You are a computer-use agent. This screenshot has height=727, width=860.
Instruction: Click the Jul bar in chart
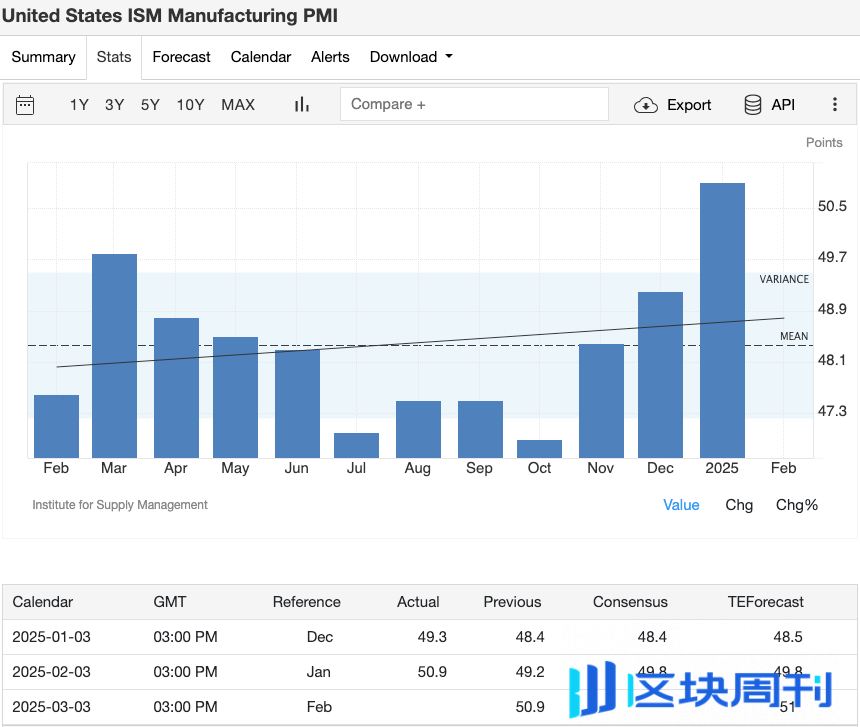(357, 446)
